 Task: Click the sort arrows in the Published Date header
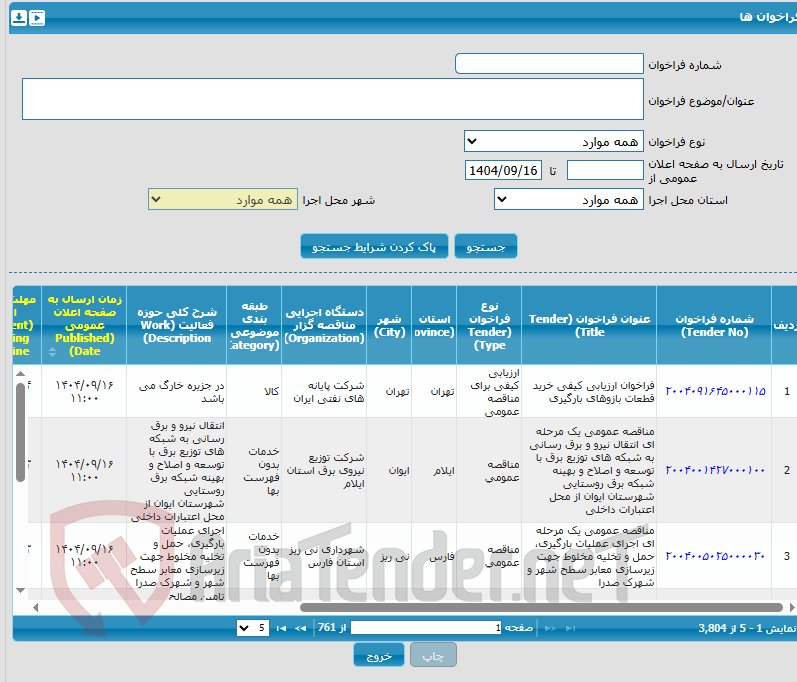click(x=52, y=352)
